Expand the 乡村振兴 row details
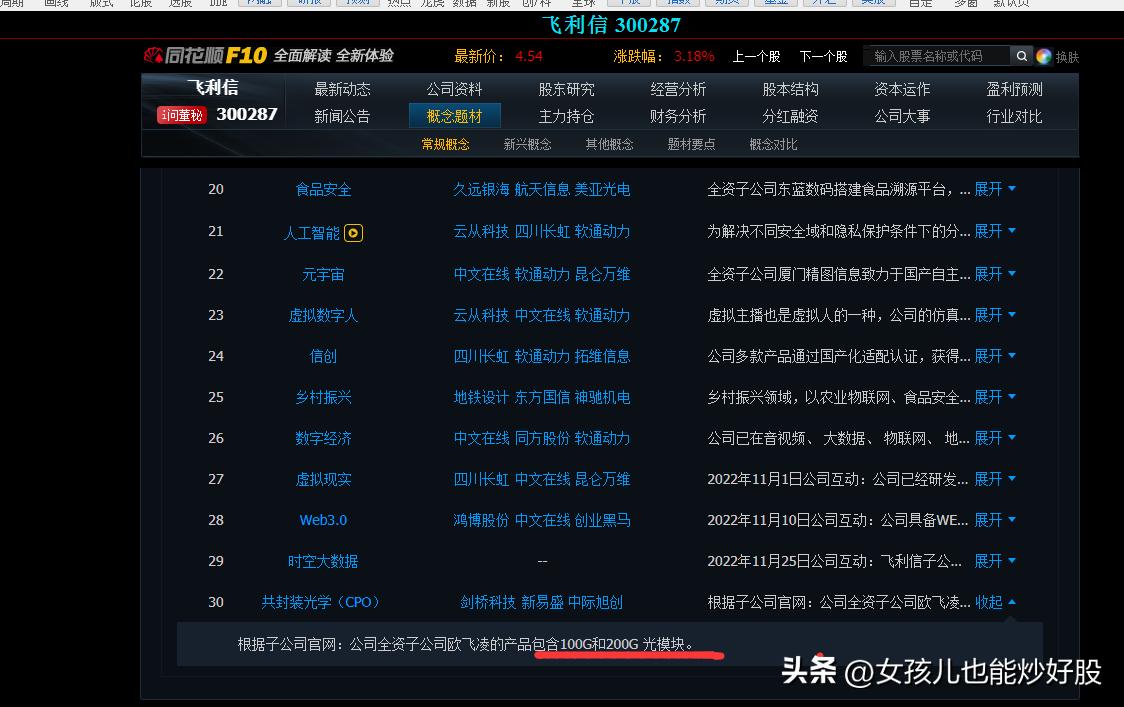The height and width of the screenshot is (707, 1124). pyautogui.click(x=995, y=397)
